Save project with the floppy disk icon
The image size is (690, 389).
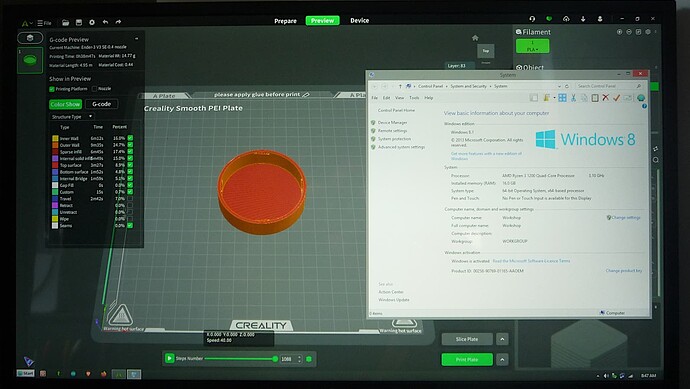click(x=79, y=22)
